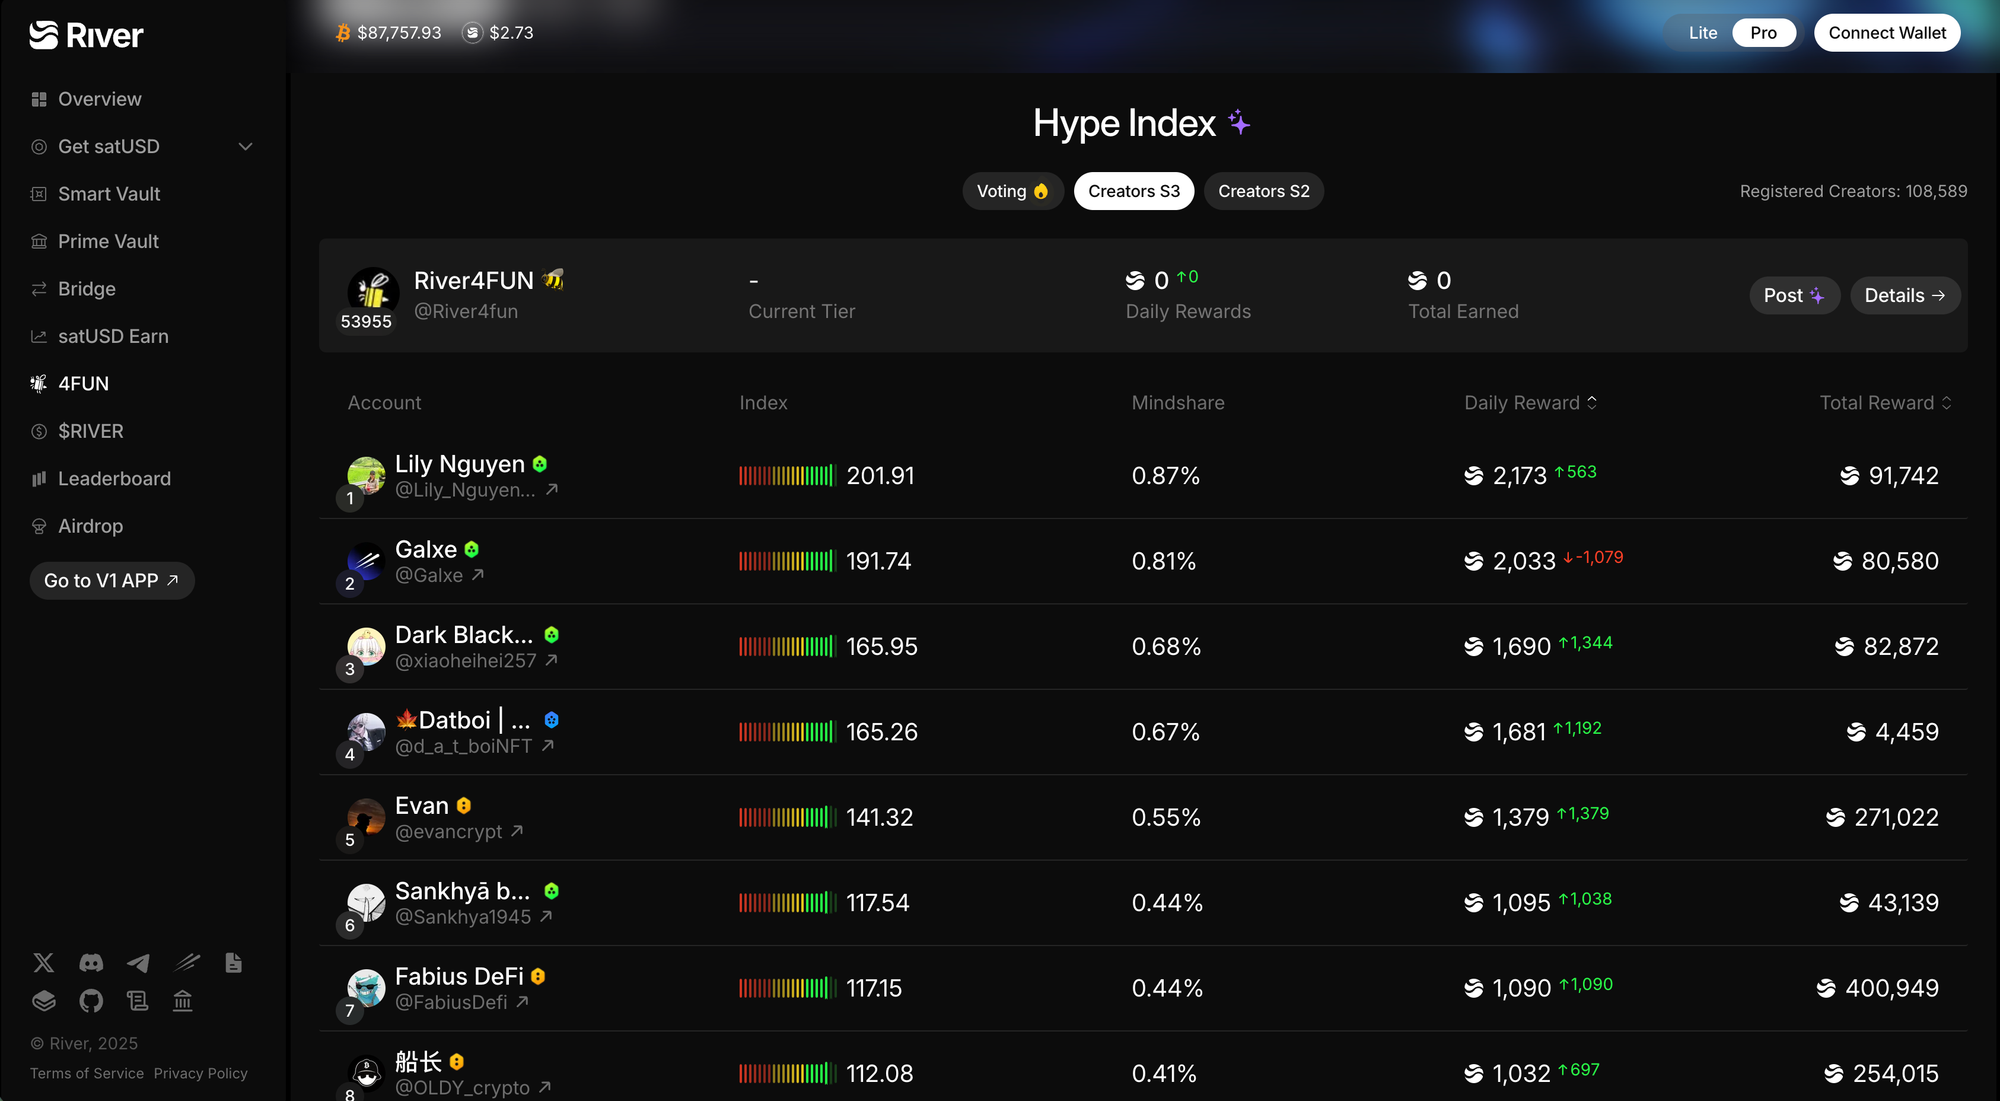Open Leaderboard in sidebar

pos(114,479)
